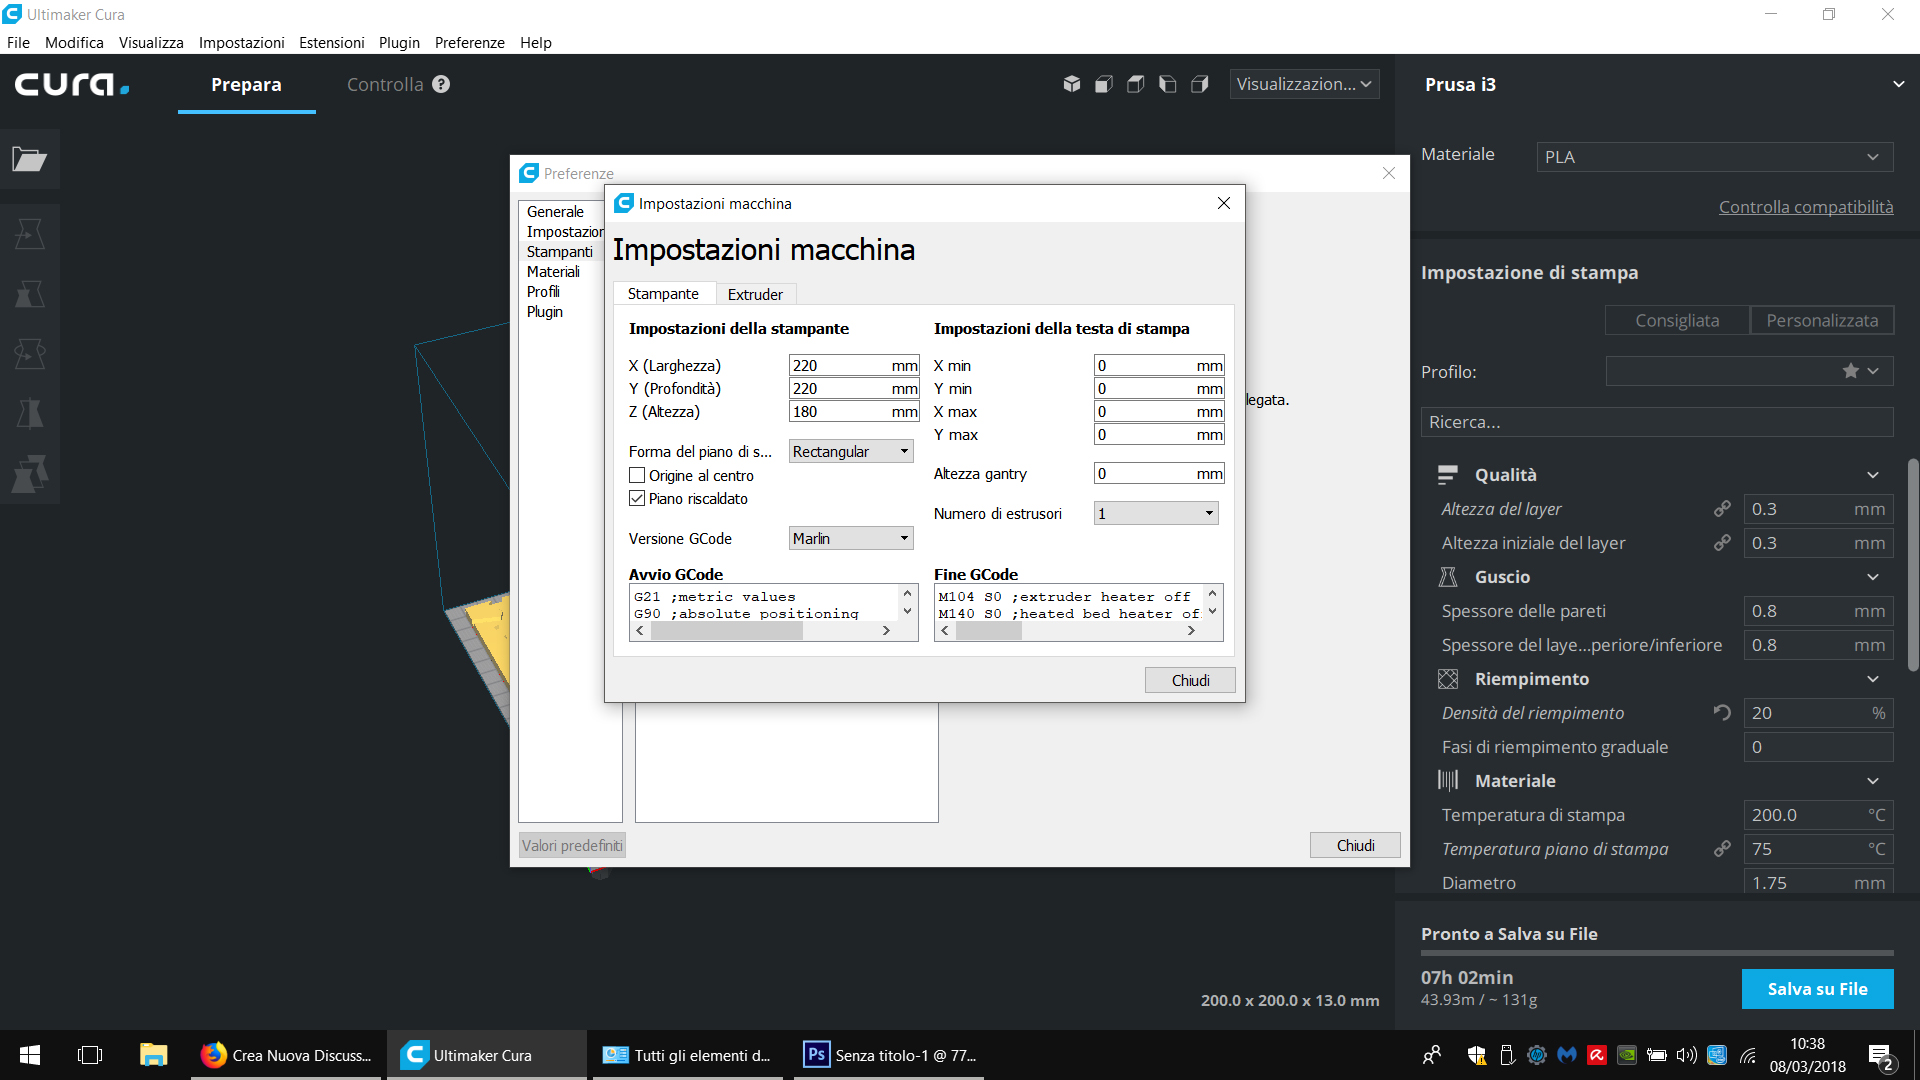Click the open file folder icon
The width and height of the screenshot is (1920, 1080).
click(29, 159)
